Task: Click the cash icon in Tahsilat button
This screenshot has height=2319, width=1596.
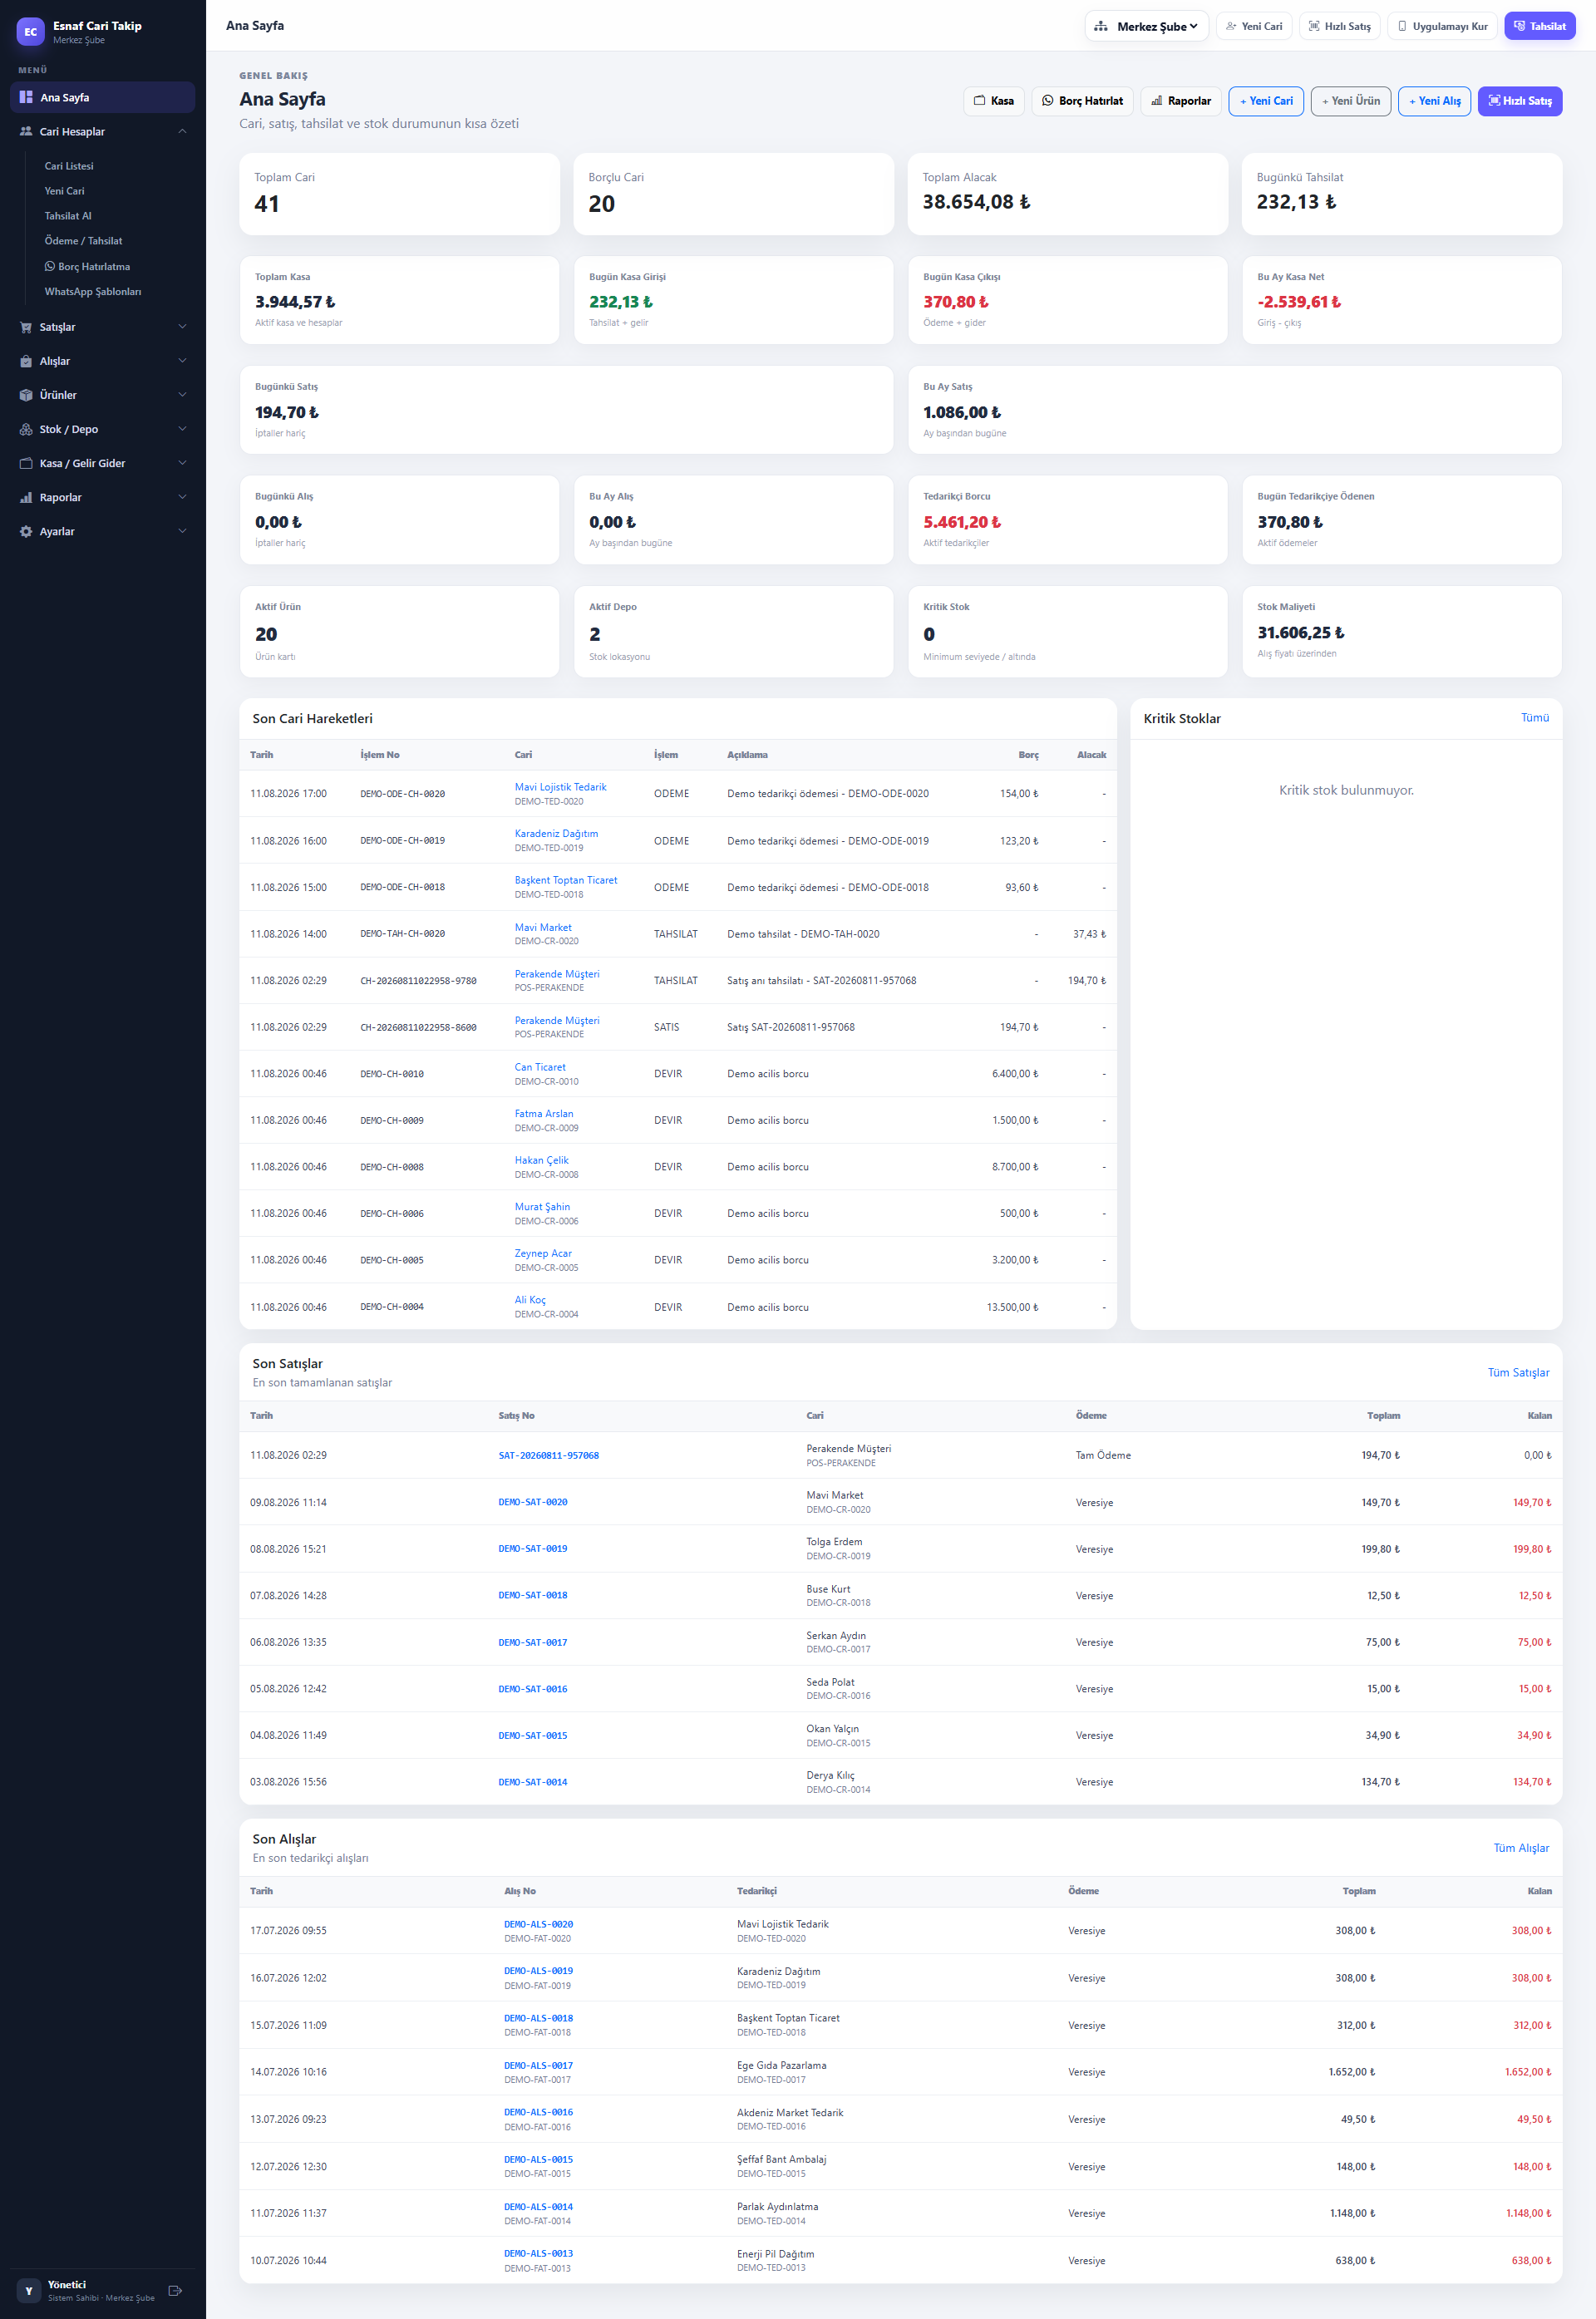Action: coord(1519,26)
